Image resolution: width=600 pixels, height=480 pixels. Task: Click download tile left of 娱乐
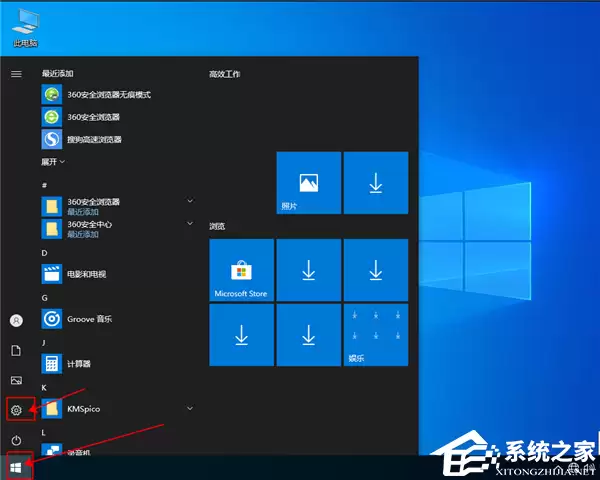(x=308, y=335)
